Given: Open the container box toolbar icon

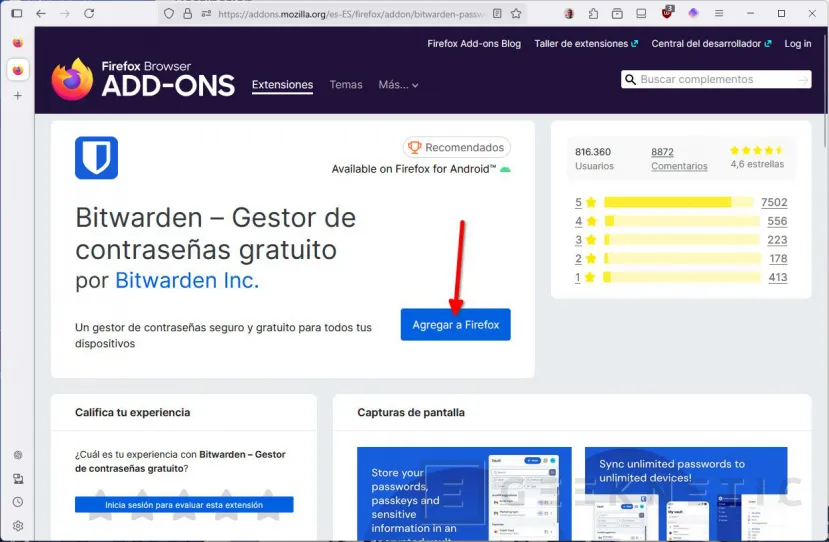Looking at the screenshot, I should [x=617, y=14].
